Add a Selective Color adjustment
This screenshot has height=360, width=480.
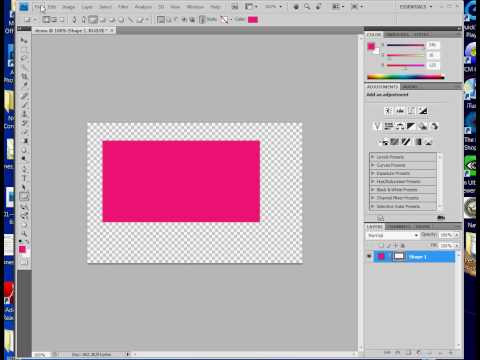tap(429, 142)
